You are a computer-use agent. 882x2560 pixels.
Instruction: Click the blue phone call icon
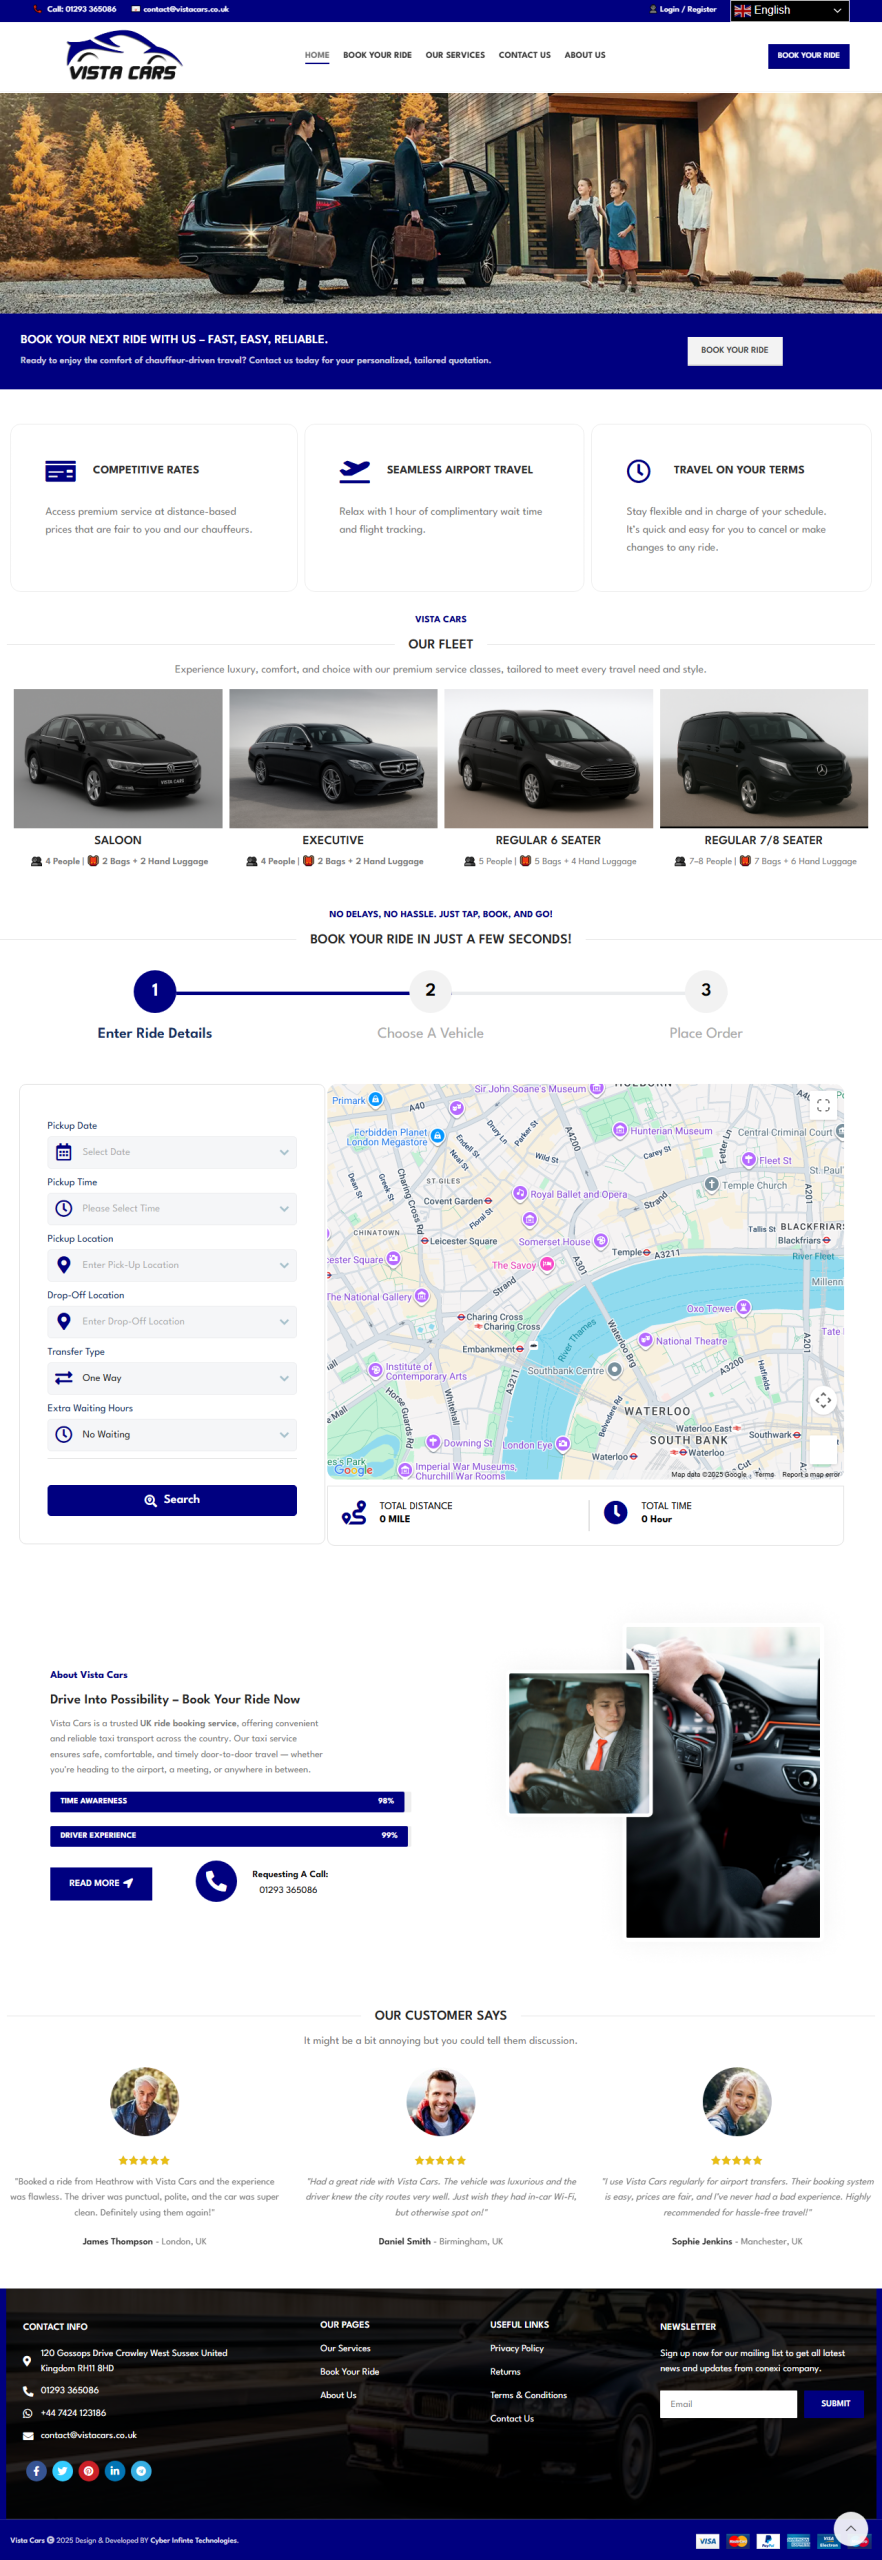pos(216,1881)
